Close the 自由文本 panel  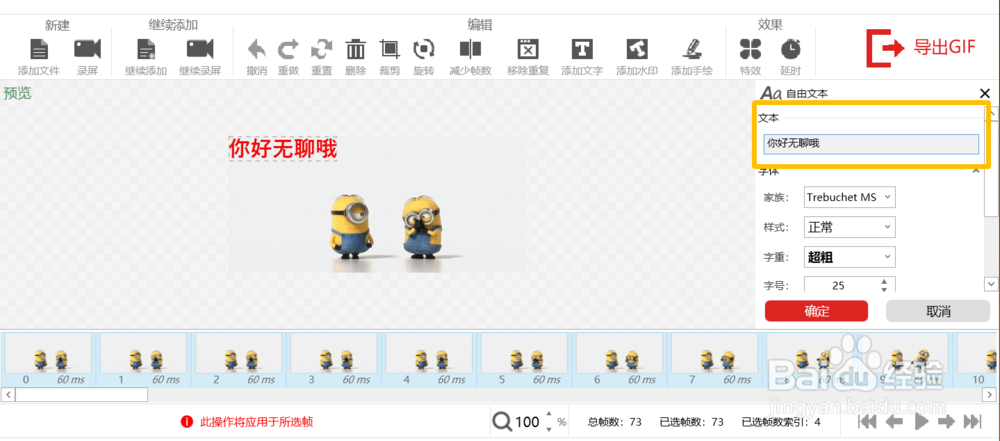(985, 94)
